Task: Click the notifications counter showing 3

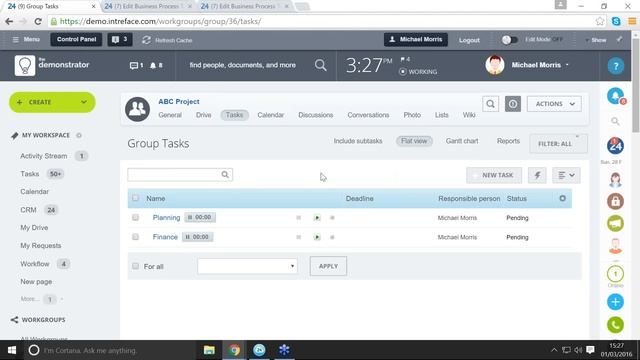Action: [120, 40]
